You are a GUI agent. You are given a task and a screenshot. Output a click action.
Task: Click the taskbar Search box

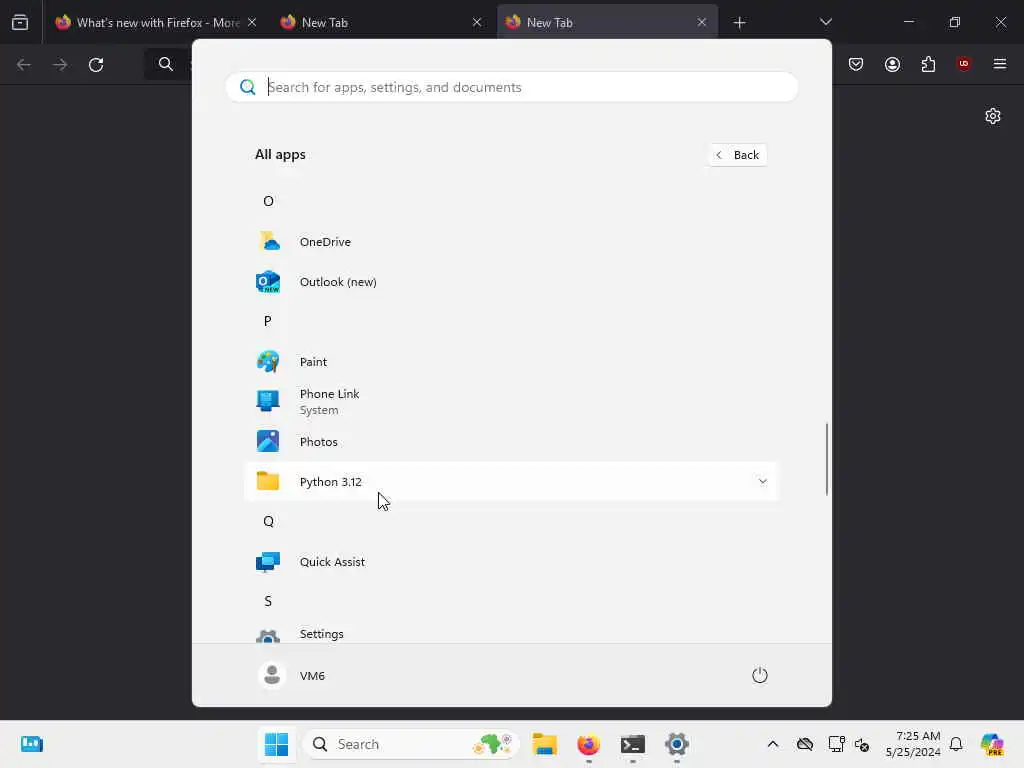click(411, 744)
